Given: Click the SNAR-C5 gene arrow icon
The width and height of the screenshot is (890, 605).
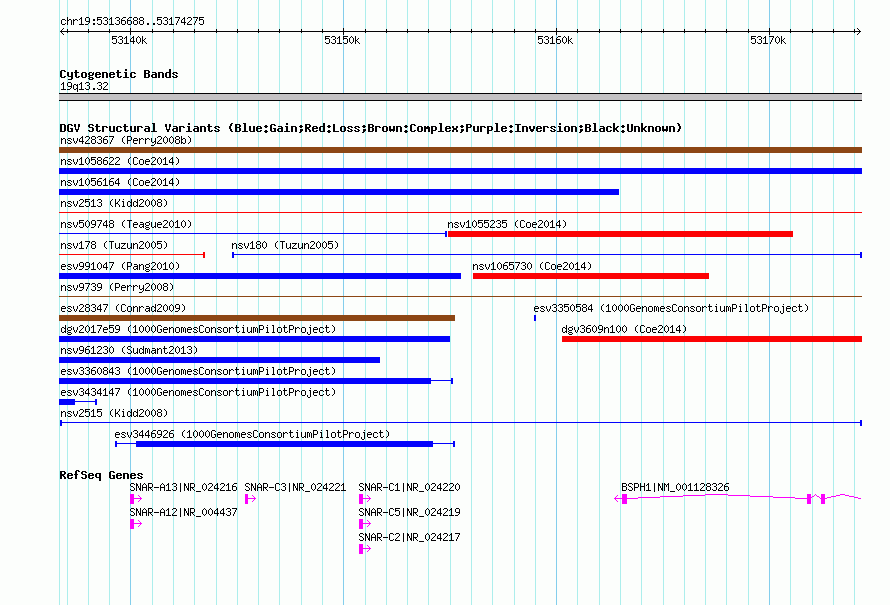Looking at the screenshot, I should pyautogui.click(x=365, y=524).
